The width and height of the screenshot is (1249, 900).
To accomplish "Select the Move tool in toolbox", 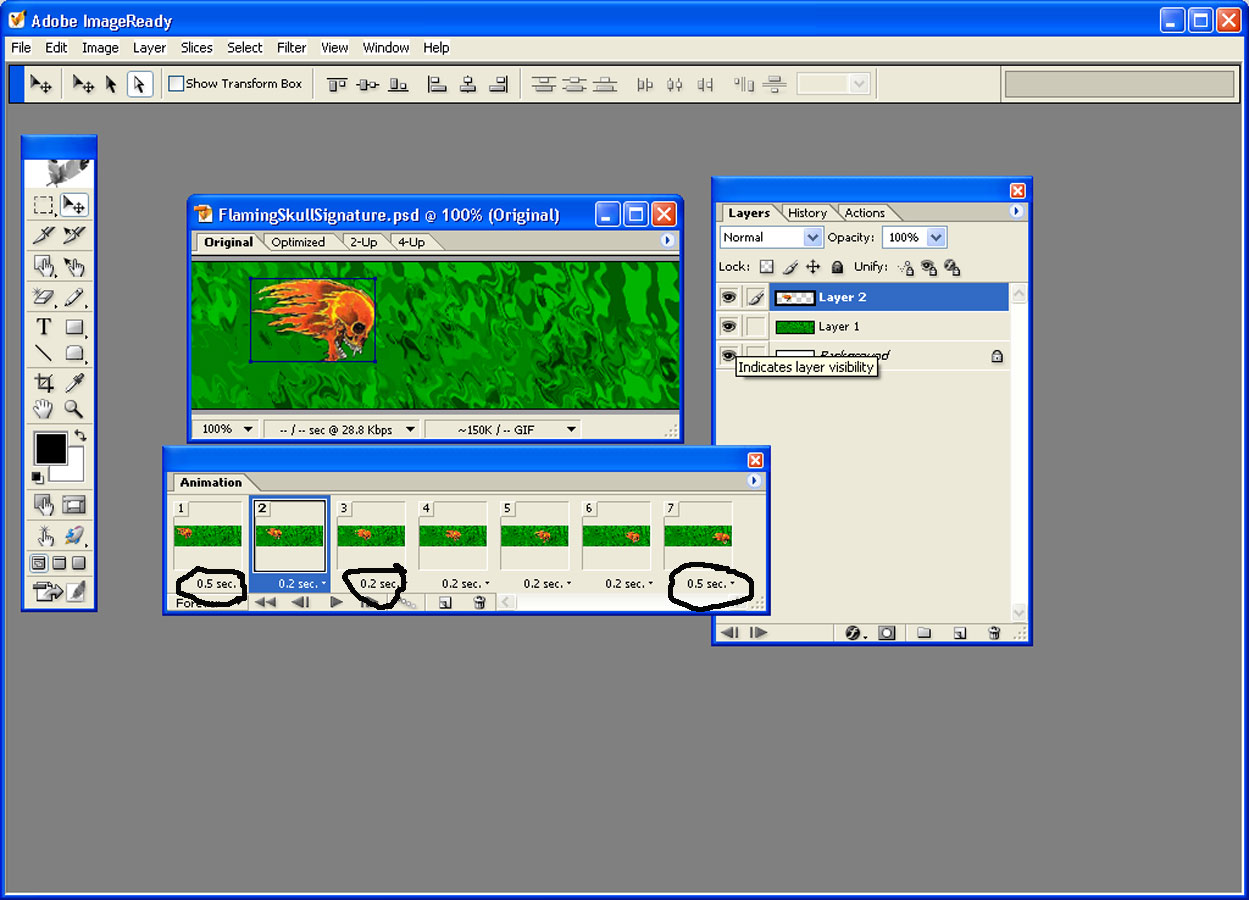I will [74, 206].
